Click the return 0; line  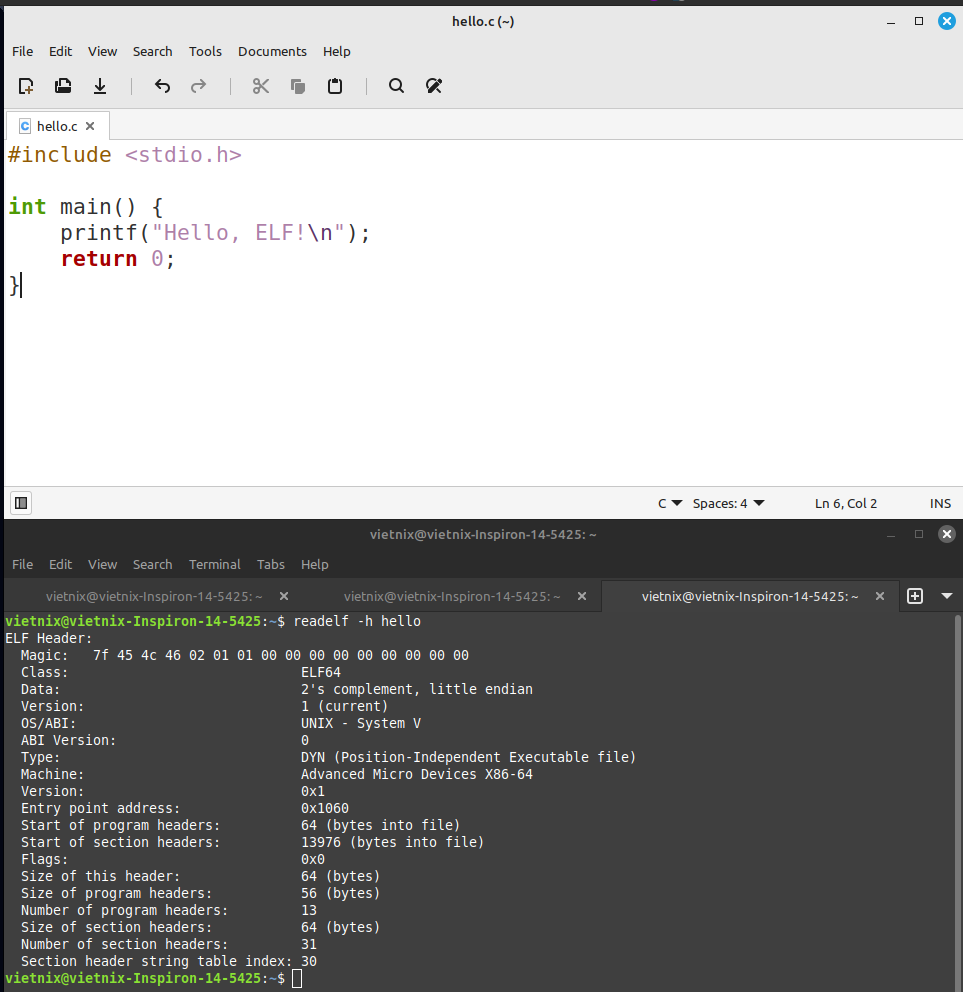[x=118, y=259]
